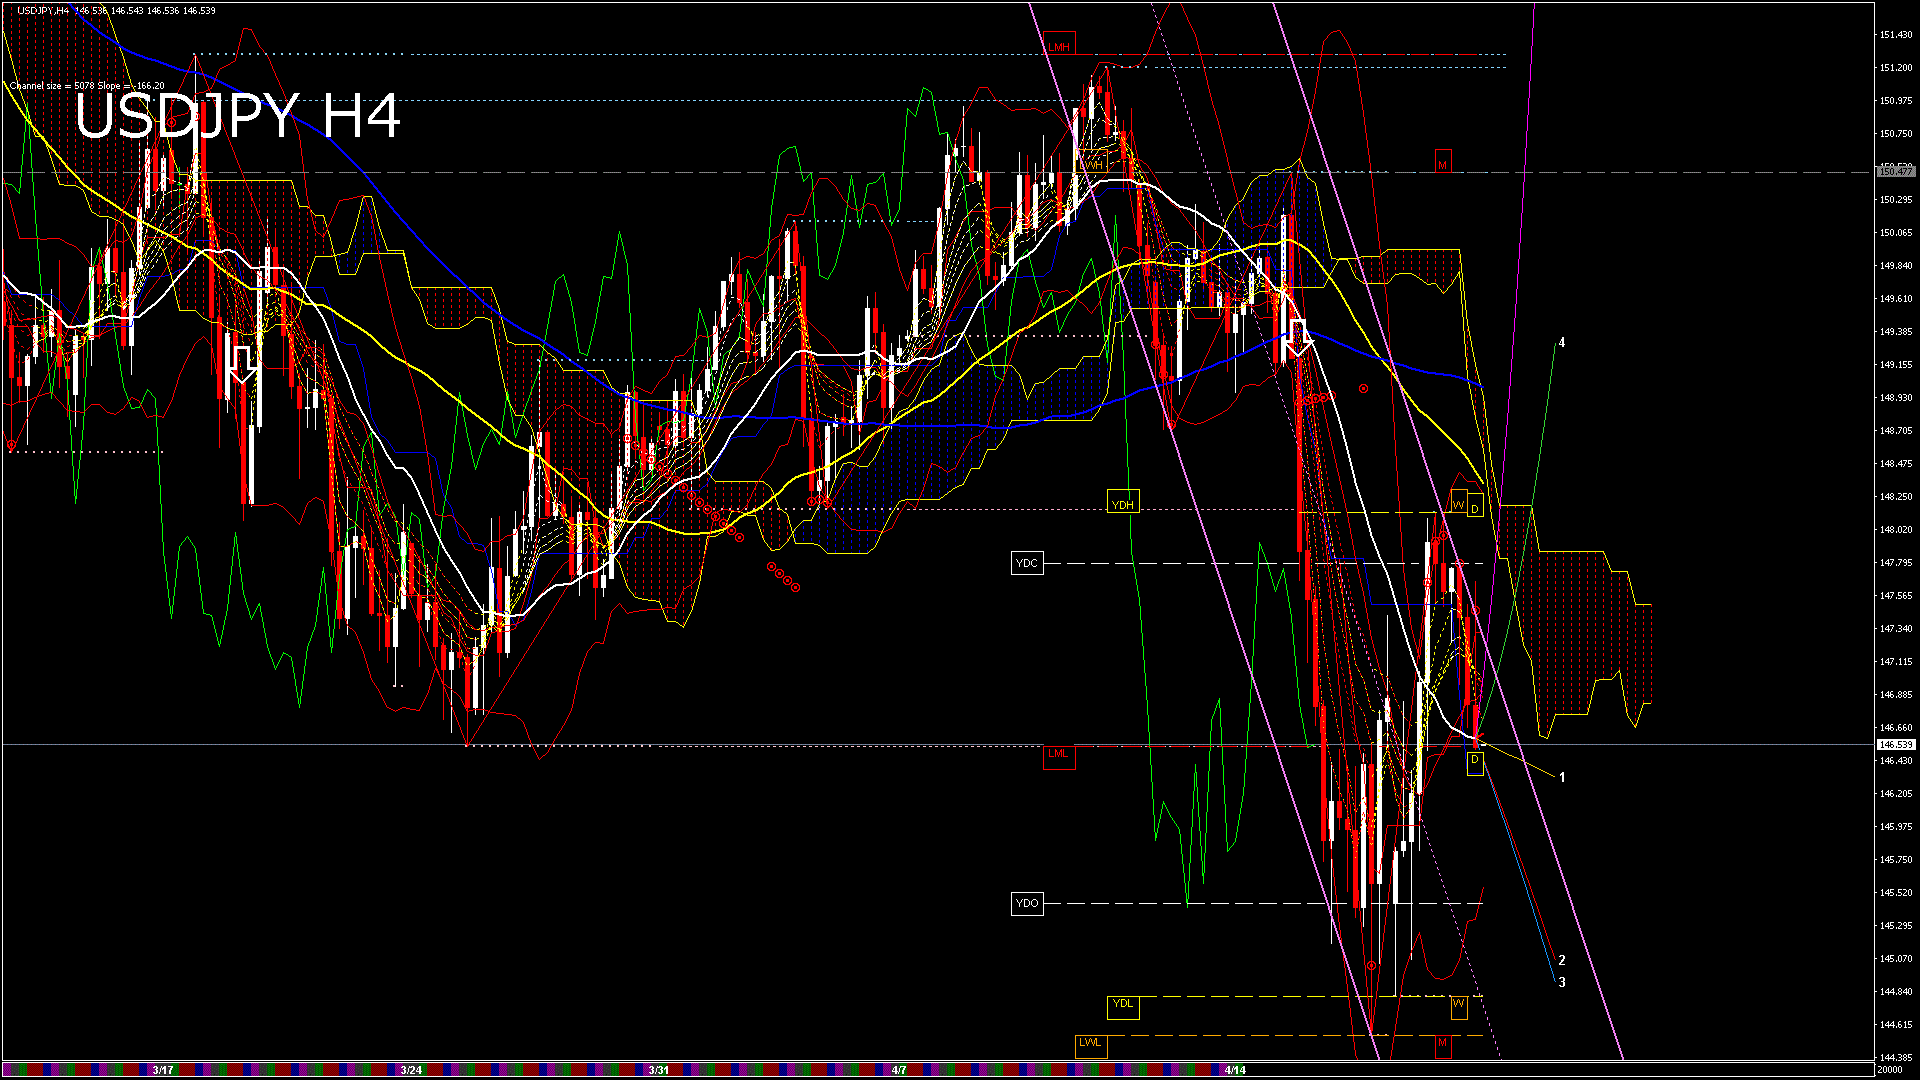Select the white YDO level label
Viewport: 1920px width, 1080px height.
click(x=1027, y=903)
